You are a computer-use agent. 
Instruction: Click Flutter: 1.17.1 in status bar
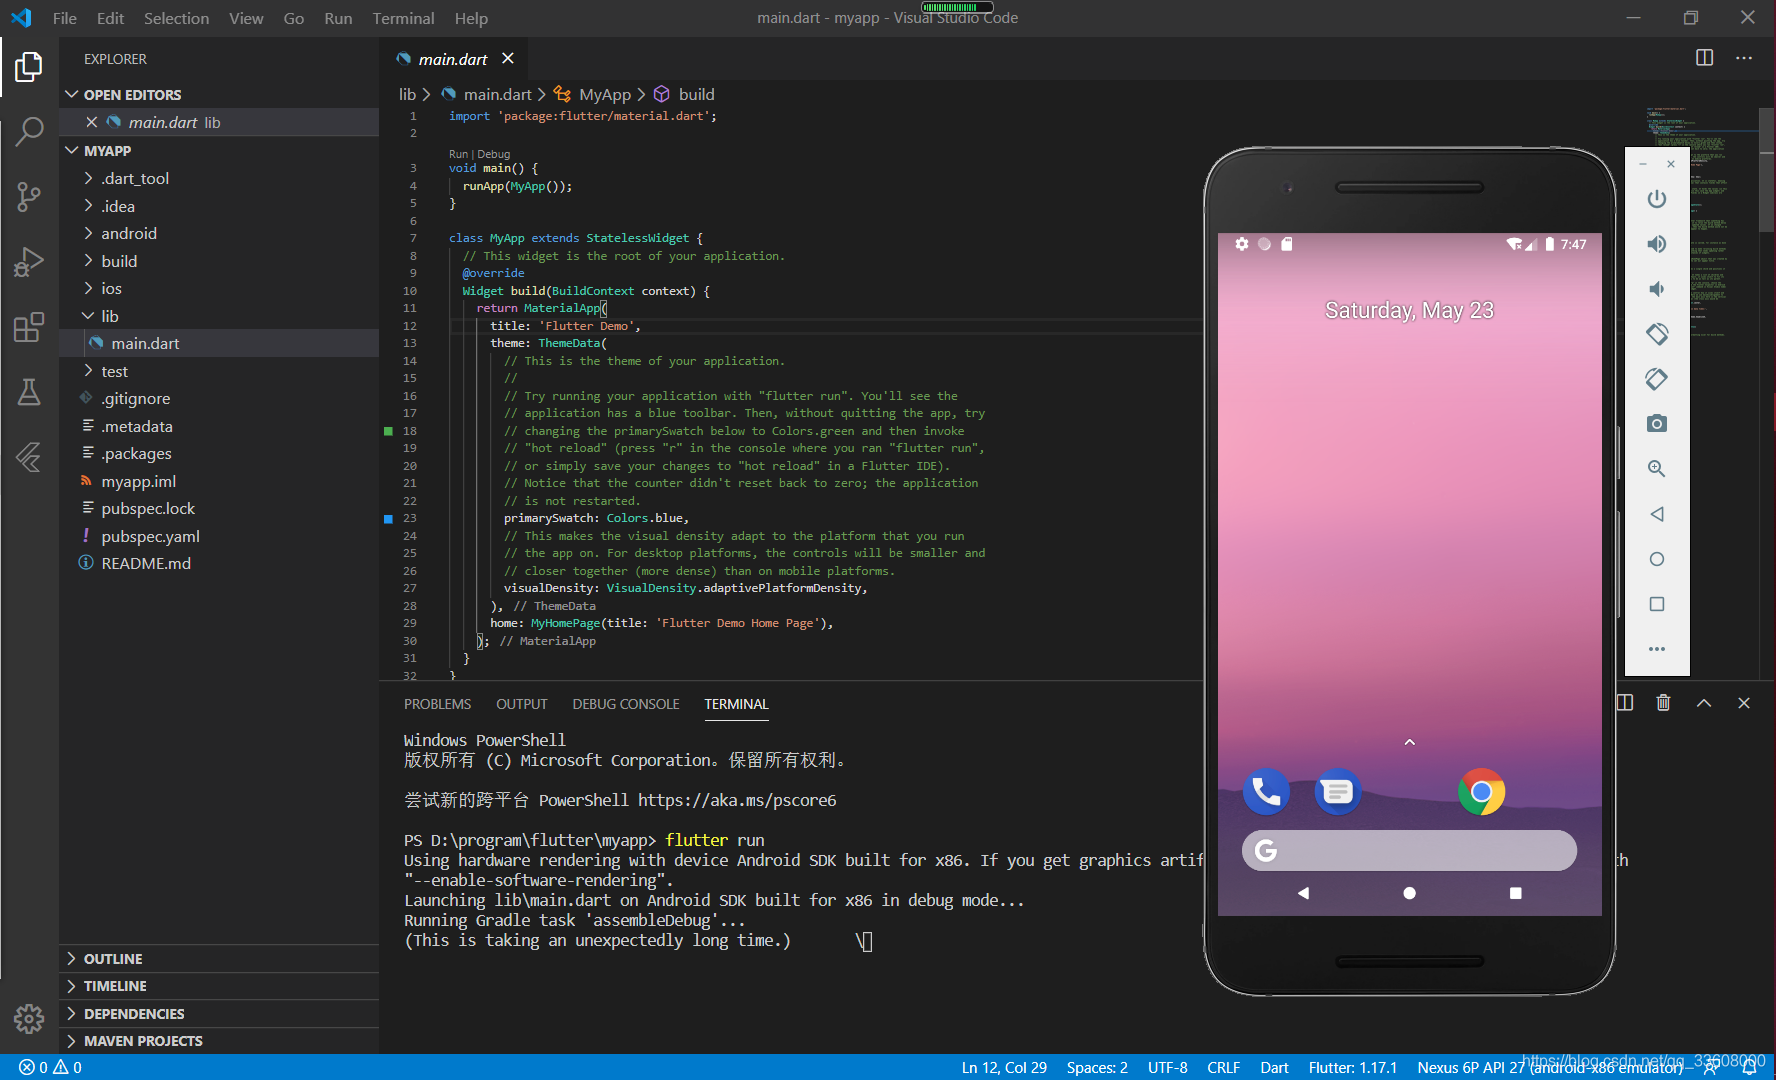(x=1352, y=1067)
